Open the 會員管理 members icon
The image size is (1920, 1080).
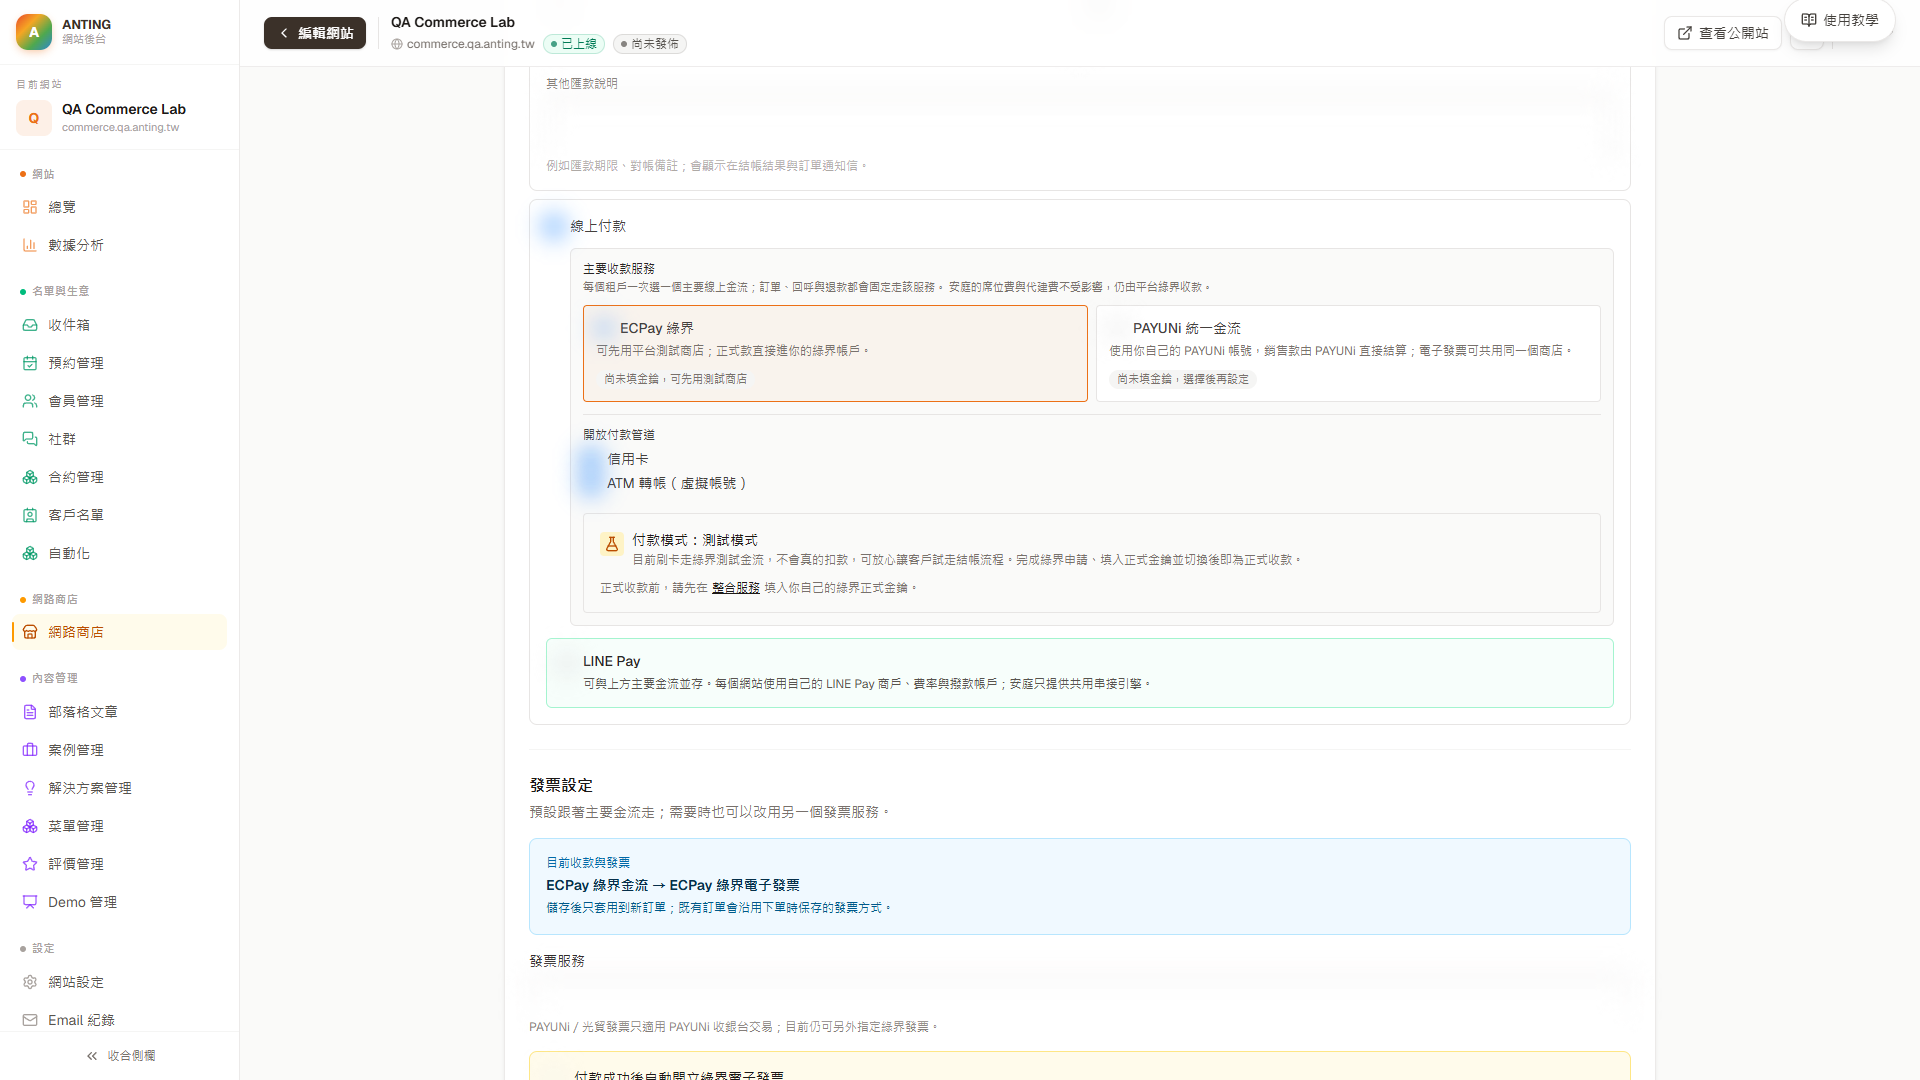click(30, 401)
